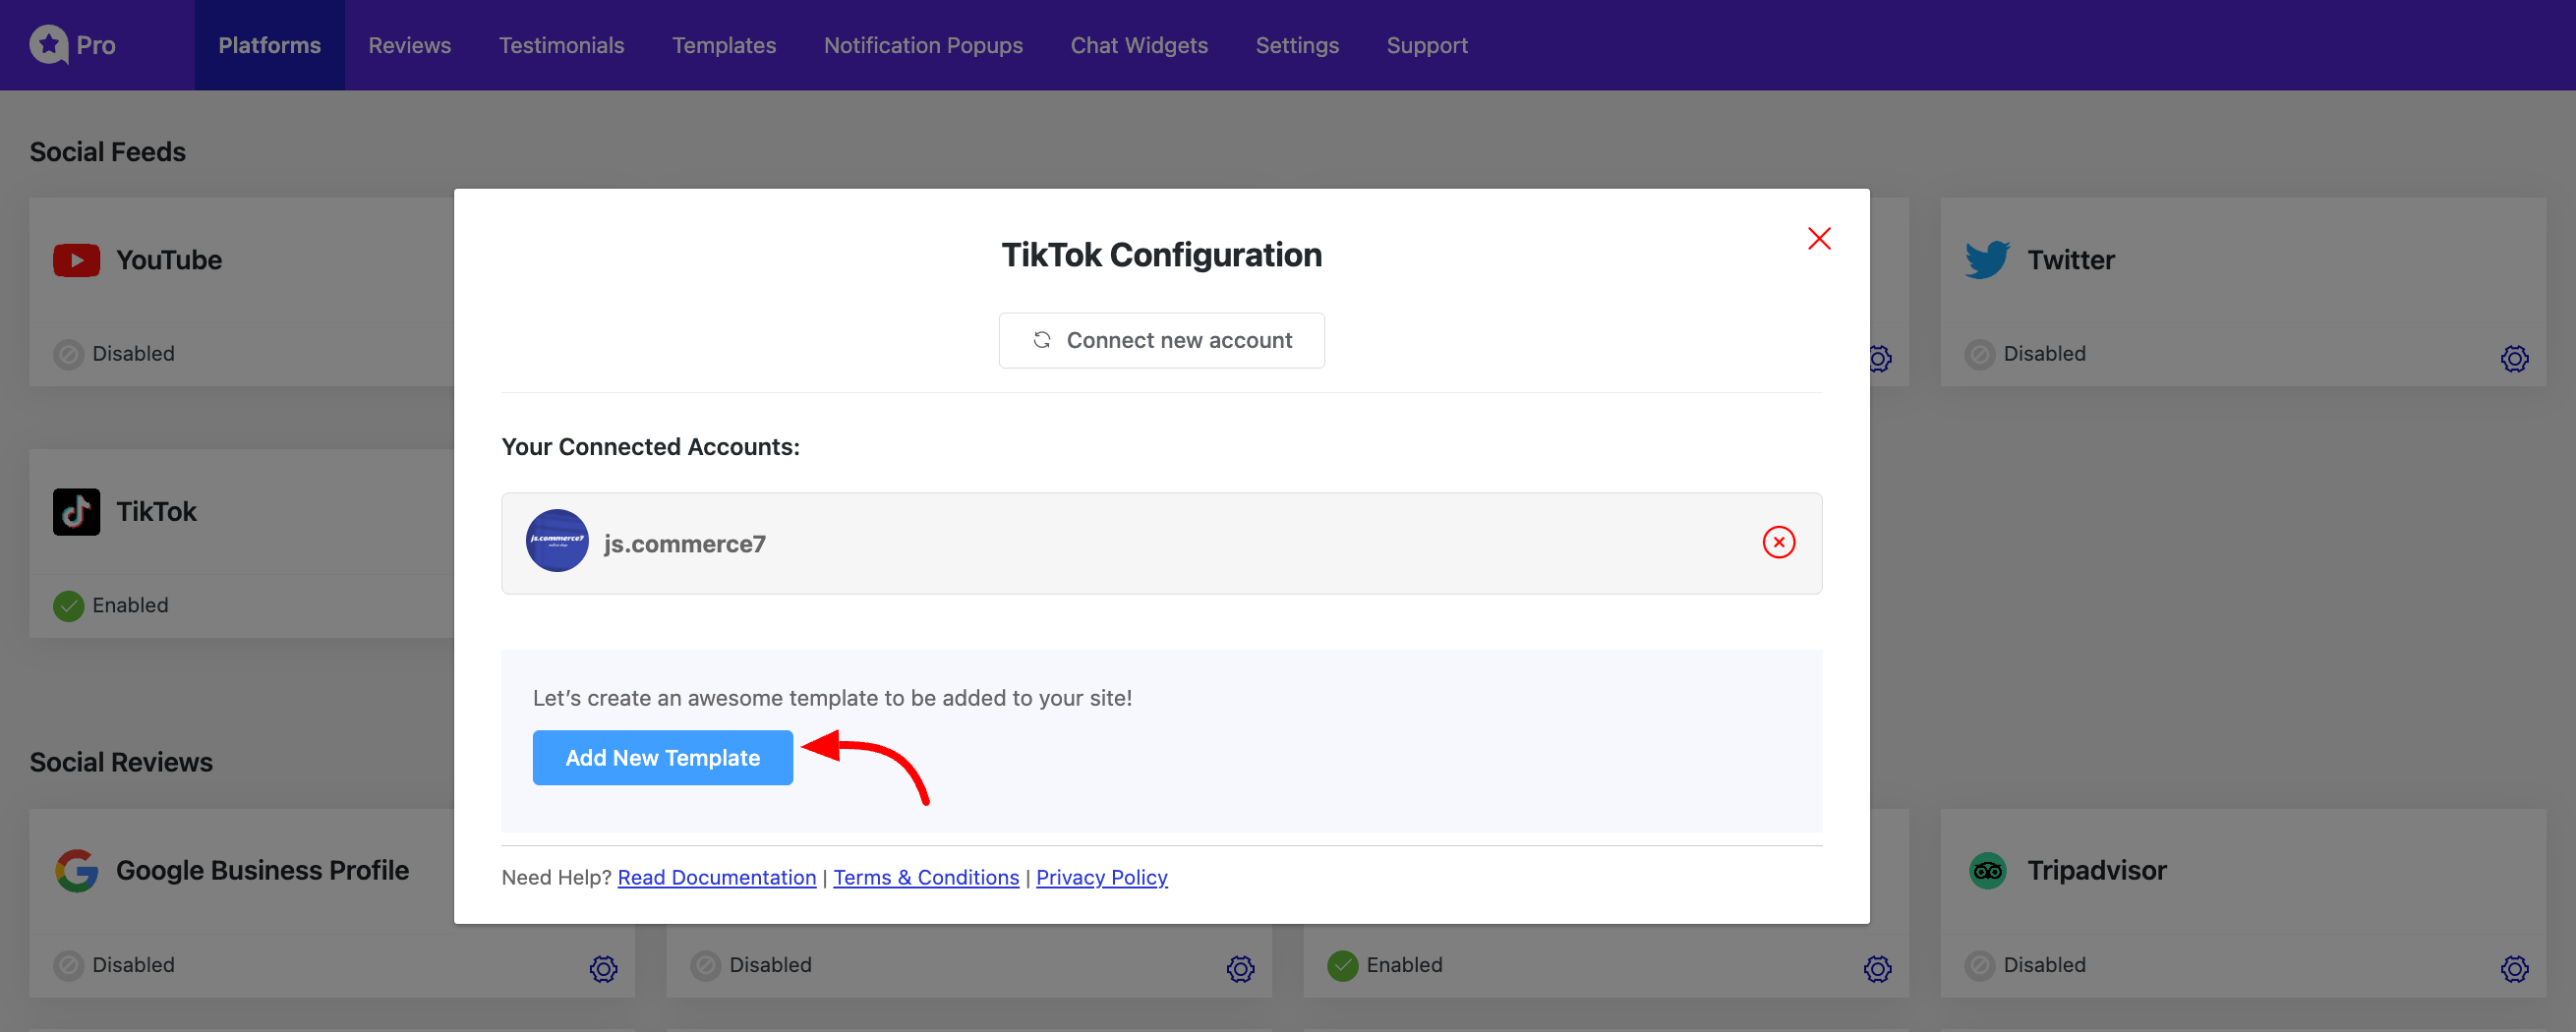Open Notification Popups section

click(x=922, y=45)
